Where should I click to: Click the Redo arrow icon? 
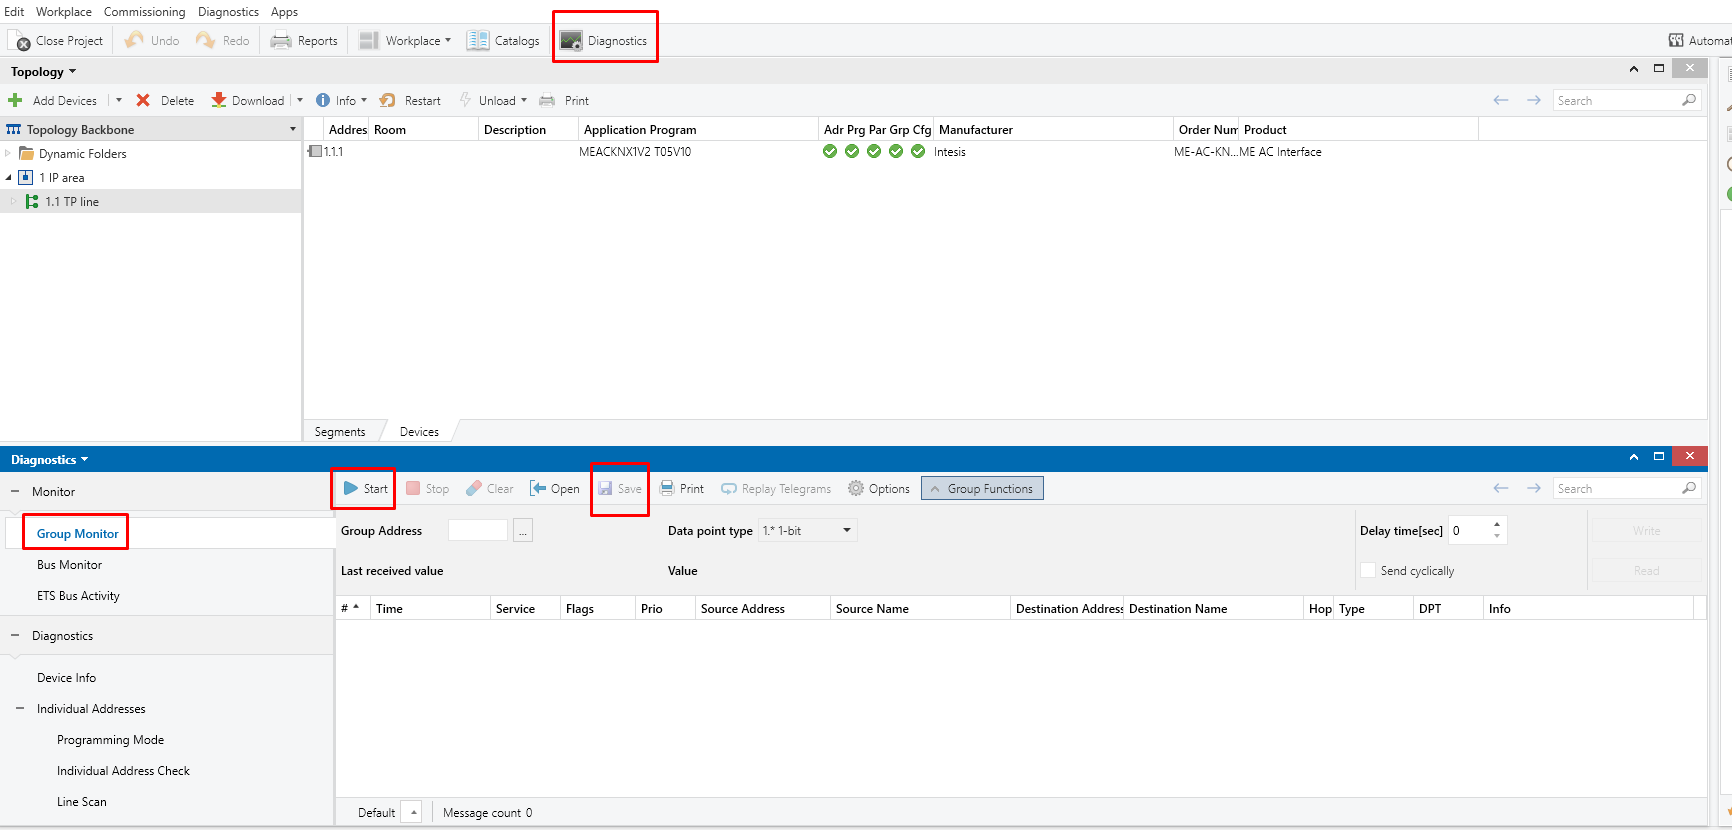point(205,40)
